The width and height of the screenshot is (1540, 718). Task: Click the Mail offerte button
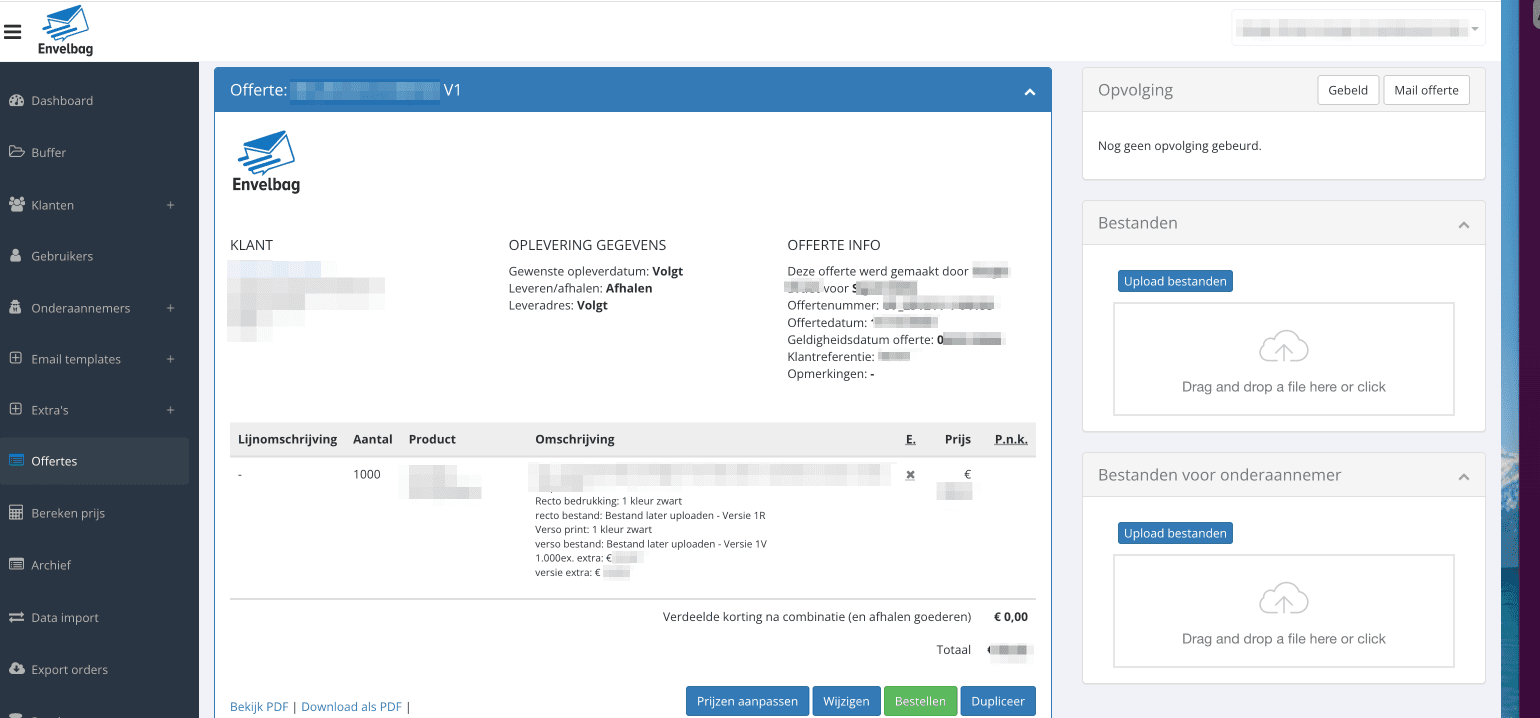[1426, 90]
